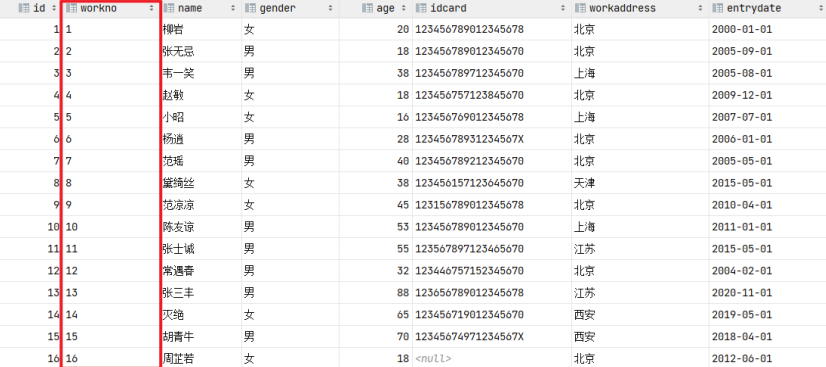Image resolution: width=826 pixels, height=367 pixels.
Task: Sort by name using its sort arrows
Action: point(233,8)
